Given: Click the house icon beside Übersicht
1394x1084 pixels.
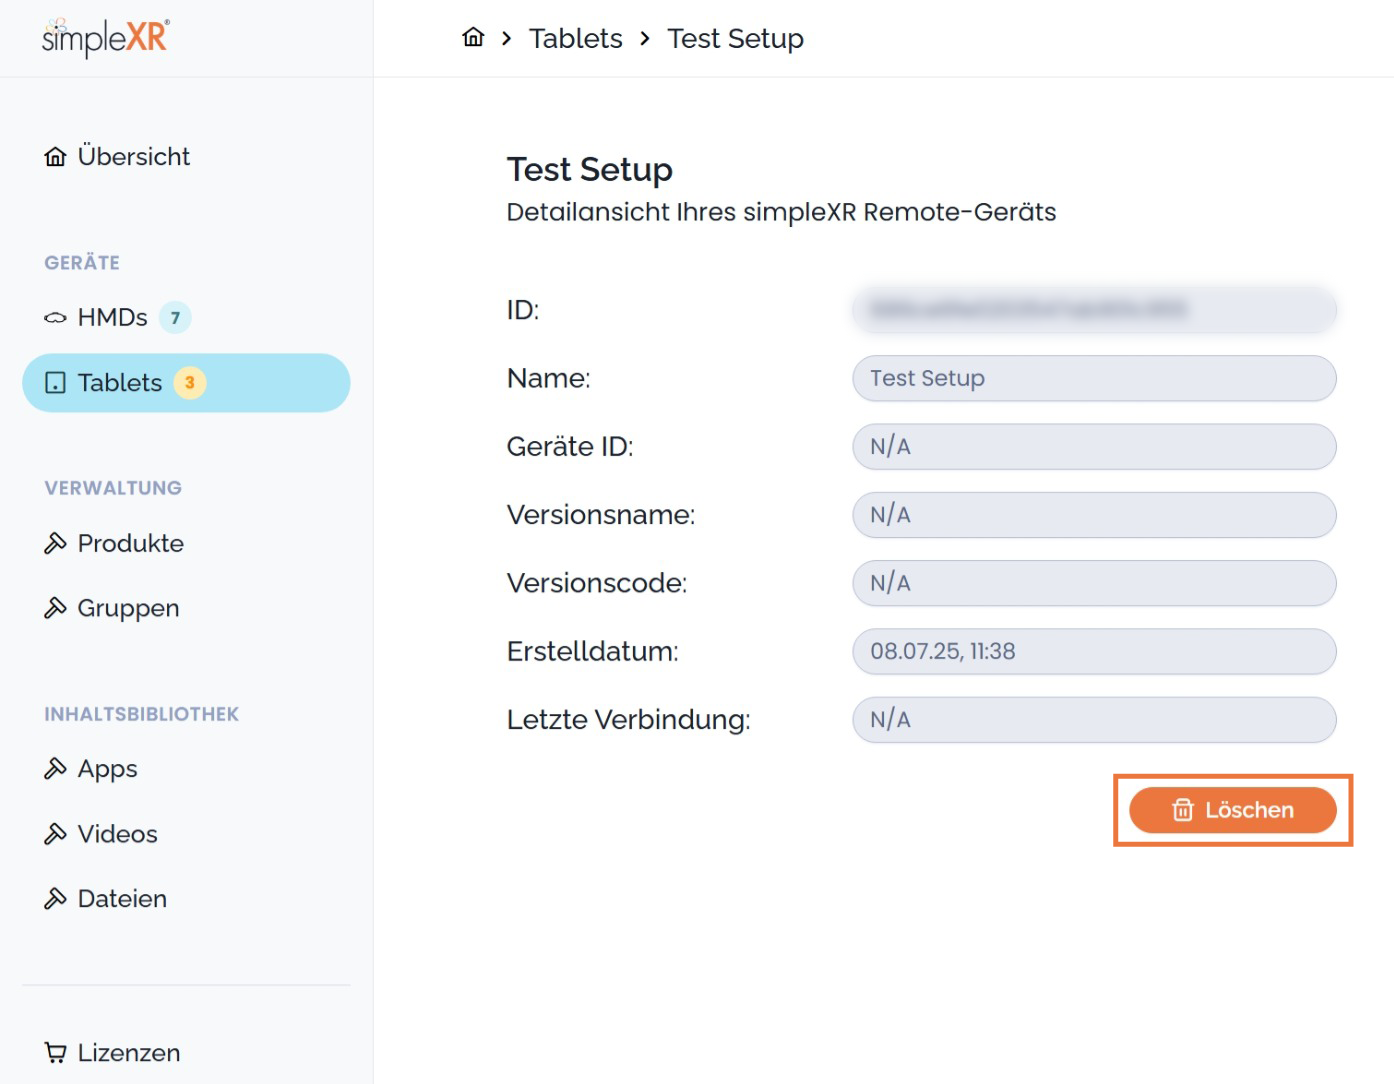Looking at the screenshot, I should point(56,157).
